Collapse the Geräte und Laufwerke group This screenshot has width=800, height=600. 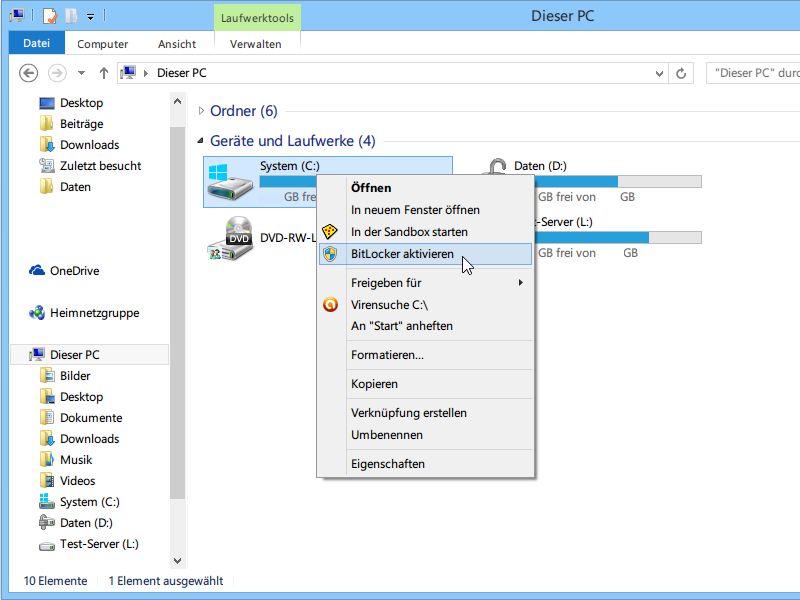click(201, 140)
